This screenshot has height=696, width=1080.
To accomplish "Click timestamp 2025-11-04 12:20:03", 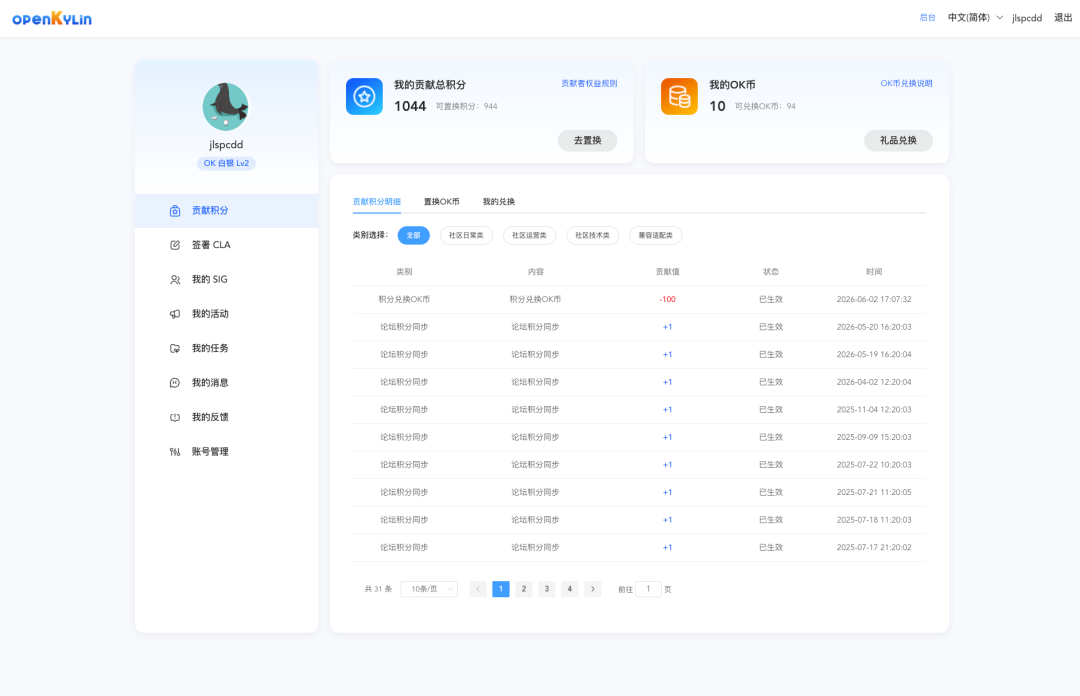I will [x=874, y=410].
